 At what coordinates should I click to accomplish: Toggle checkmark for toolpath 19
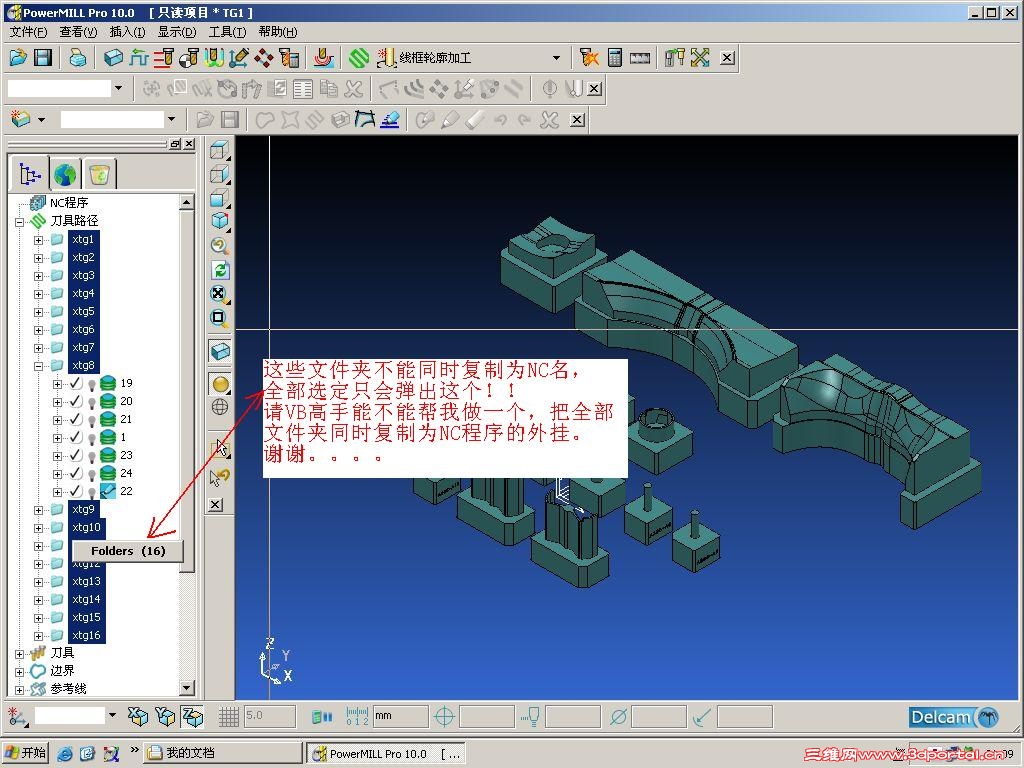click(76, 383)
